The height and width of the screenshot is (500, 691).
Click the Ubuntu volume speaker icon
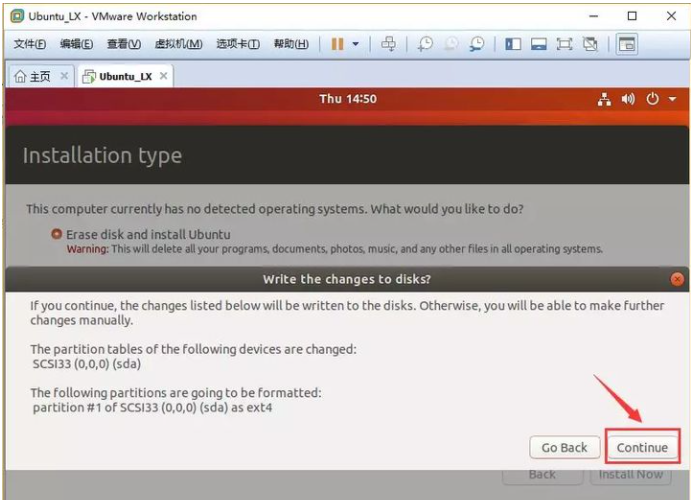pos(628,99)
